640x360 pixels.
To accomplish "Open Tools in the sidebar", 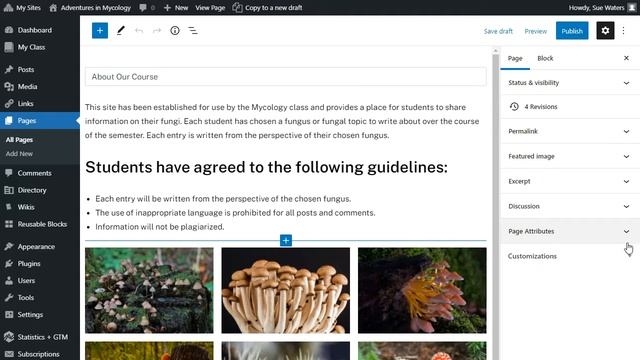I will click(x=40, y=298).
